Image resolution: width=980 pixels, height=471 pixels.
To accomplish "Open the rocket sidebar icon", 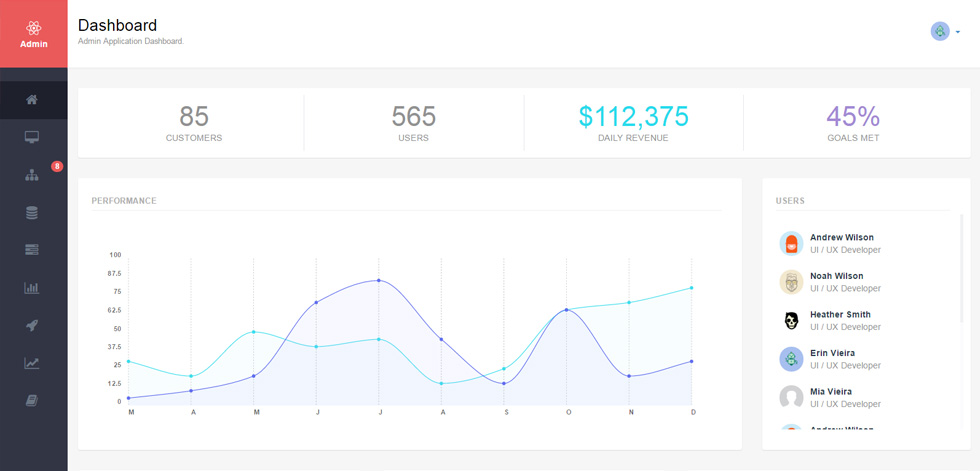I will [32, 325].
